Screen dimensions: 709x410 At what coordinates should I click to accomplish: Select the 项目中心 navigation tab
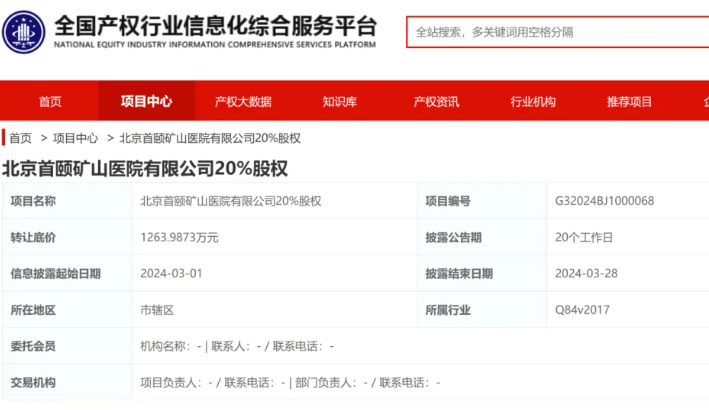tap(146, 101)
